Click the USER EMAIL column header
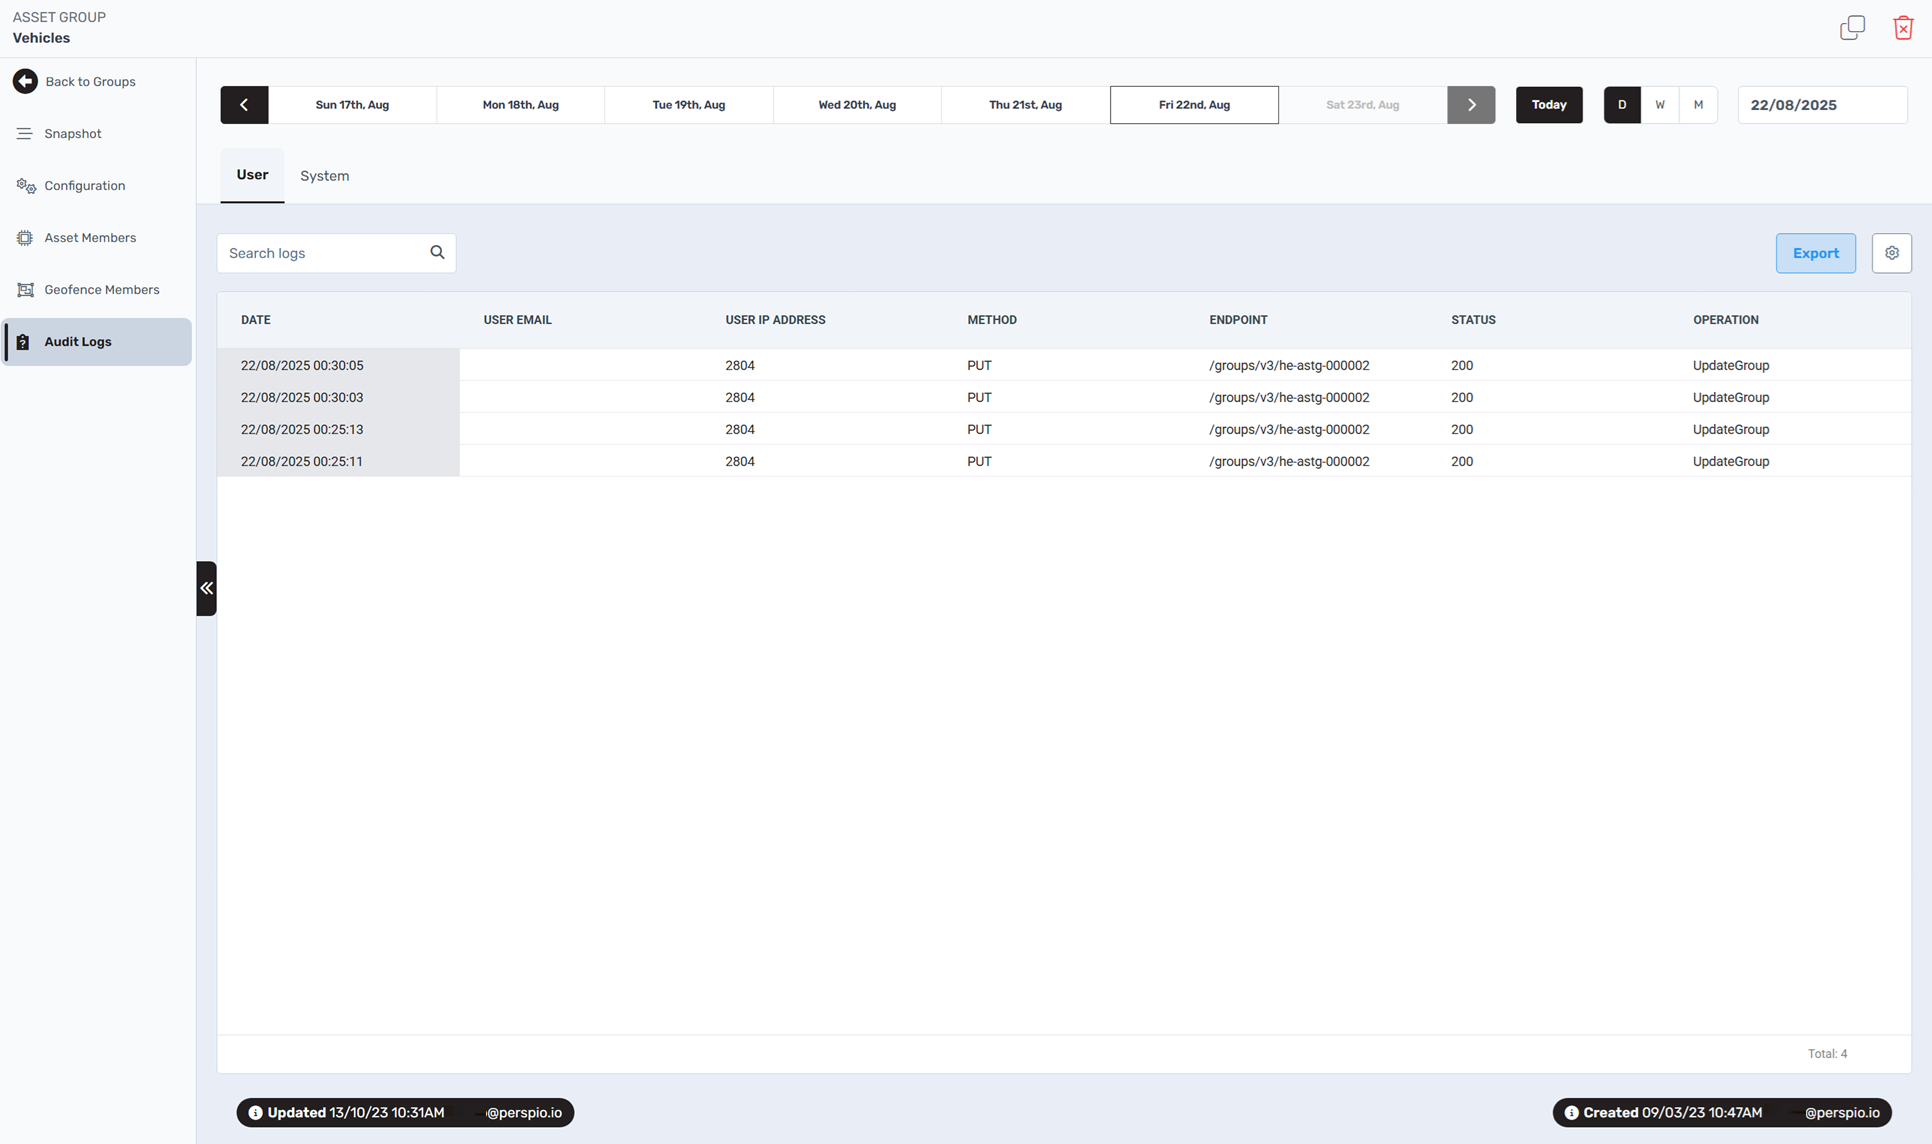 pyautogui.click(x=517, y=320)
